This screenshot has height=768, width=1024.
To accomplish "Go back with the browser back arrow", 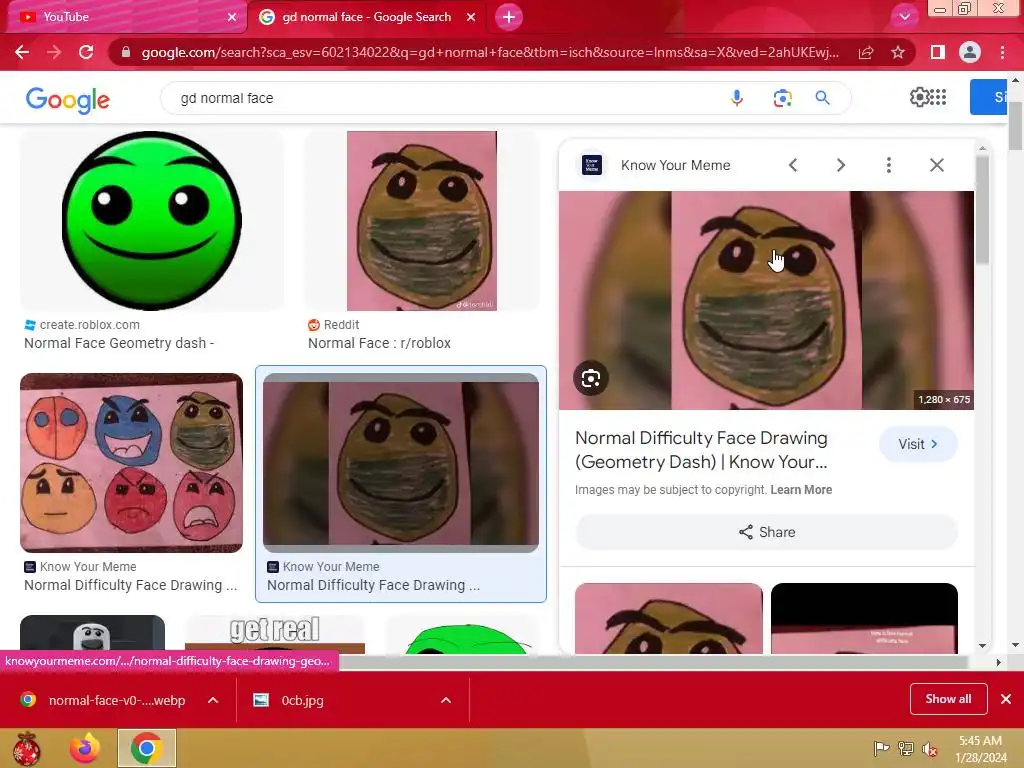I will [22, 52].
